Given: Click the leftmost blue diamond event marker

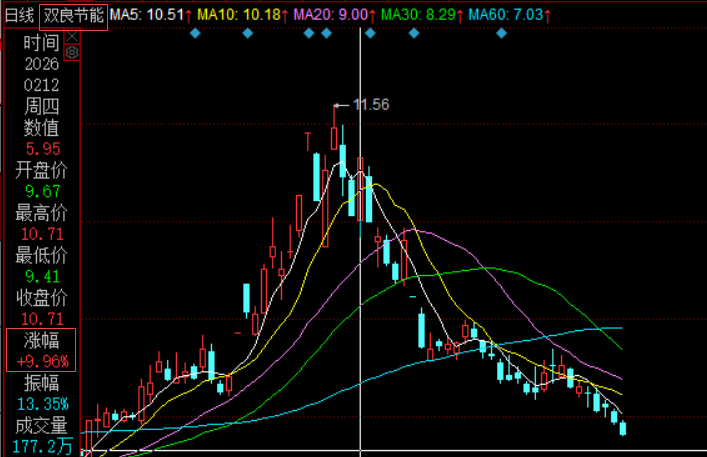Looking at the screenshot, I should 195,33.
